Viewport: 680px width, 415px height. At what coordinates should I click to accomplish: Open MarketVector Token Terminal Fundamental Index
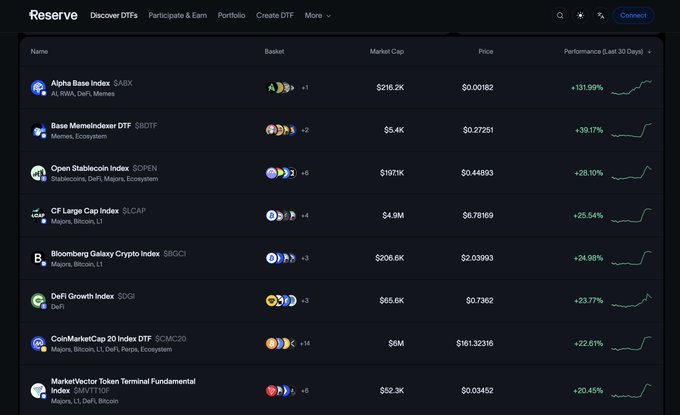pyautogui.click(x=123, y=386)
